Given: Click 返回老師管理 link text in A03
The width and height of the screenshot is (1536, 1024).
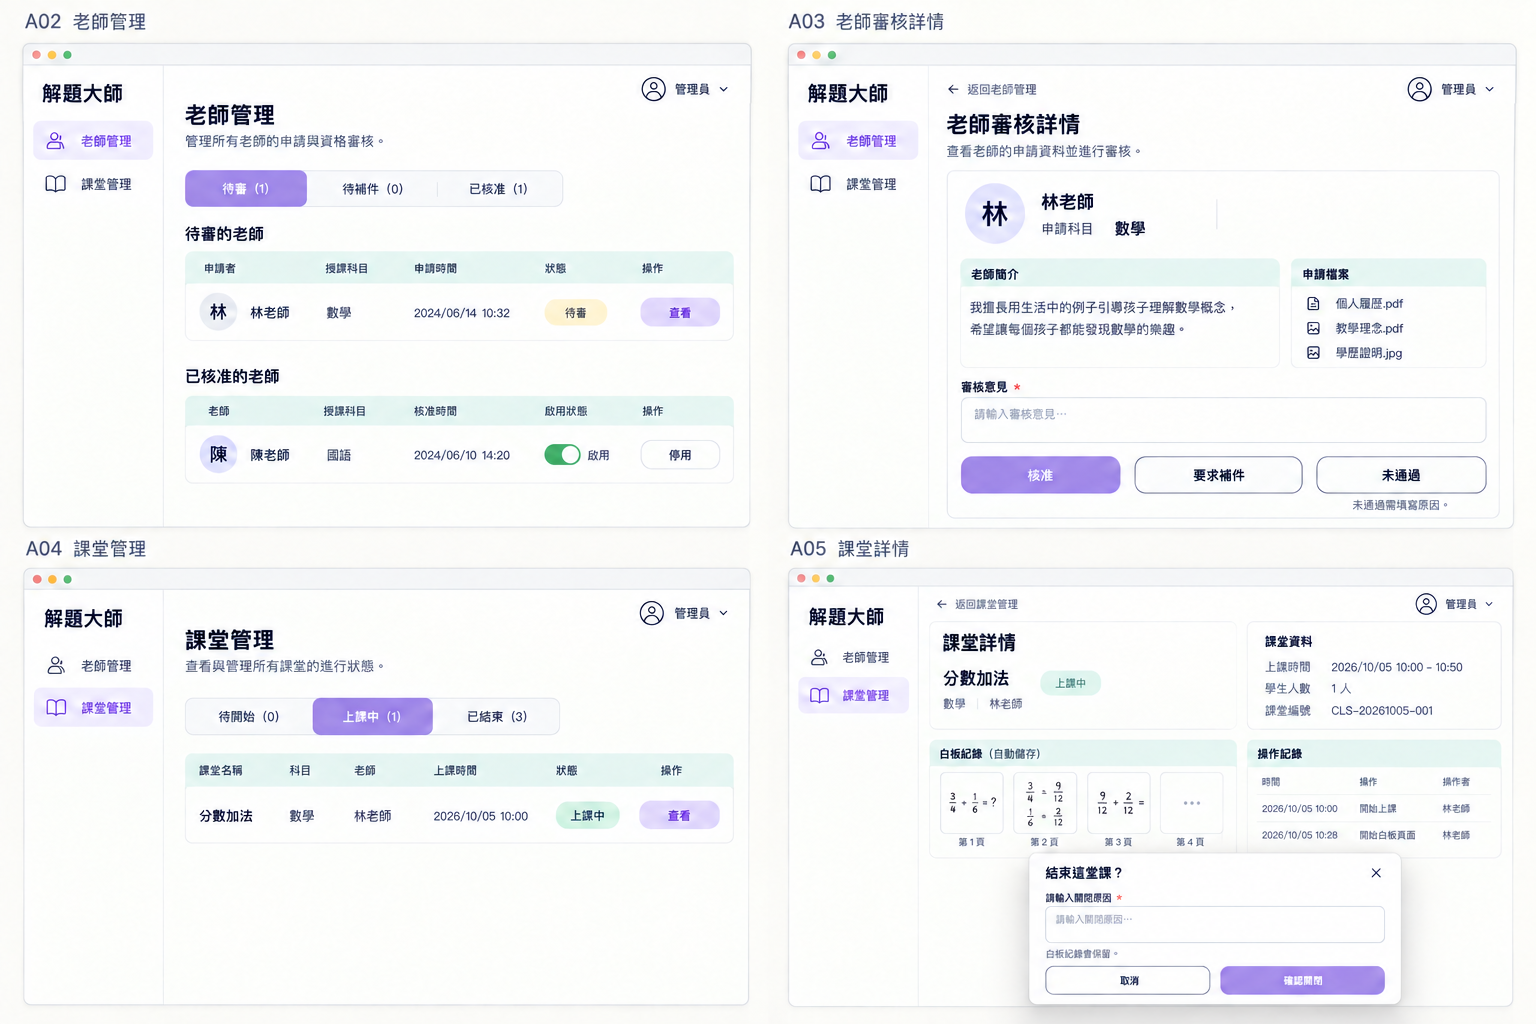Looking at the screenshot, I should click(x=1001, y=89).
